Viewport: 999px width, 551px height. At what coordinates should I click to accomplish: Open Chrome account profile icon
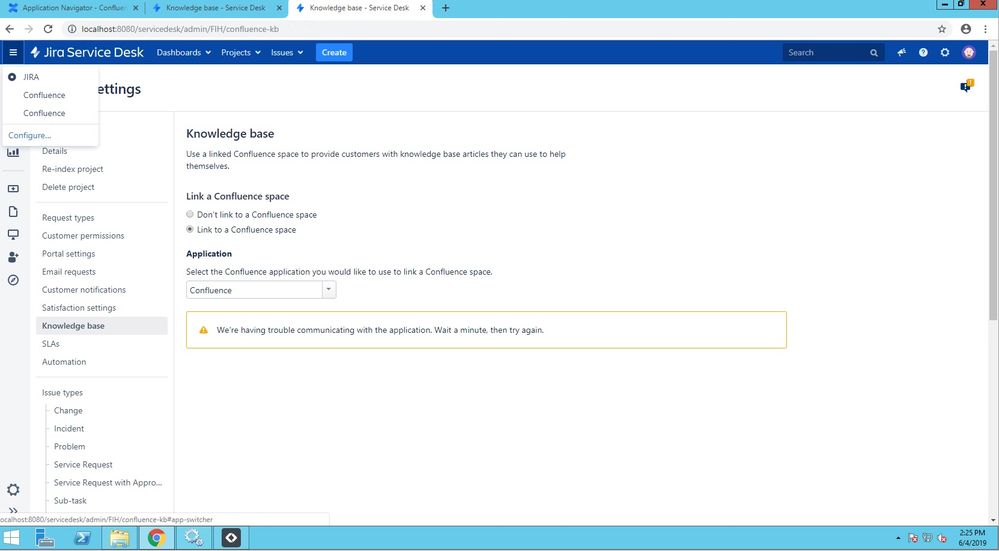966,29
